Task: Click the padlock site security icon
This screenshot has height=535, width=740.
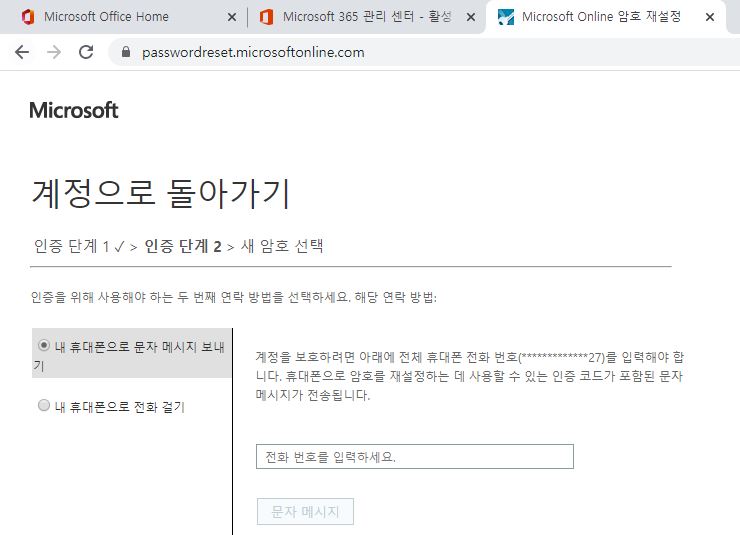Action: pos(126,52)
